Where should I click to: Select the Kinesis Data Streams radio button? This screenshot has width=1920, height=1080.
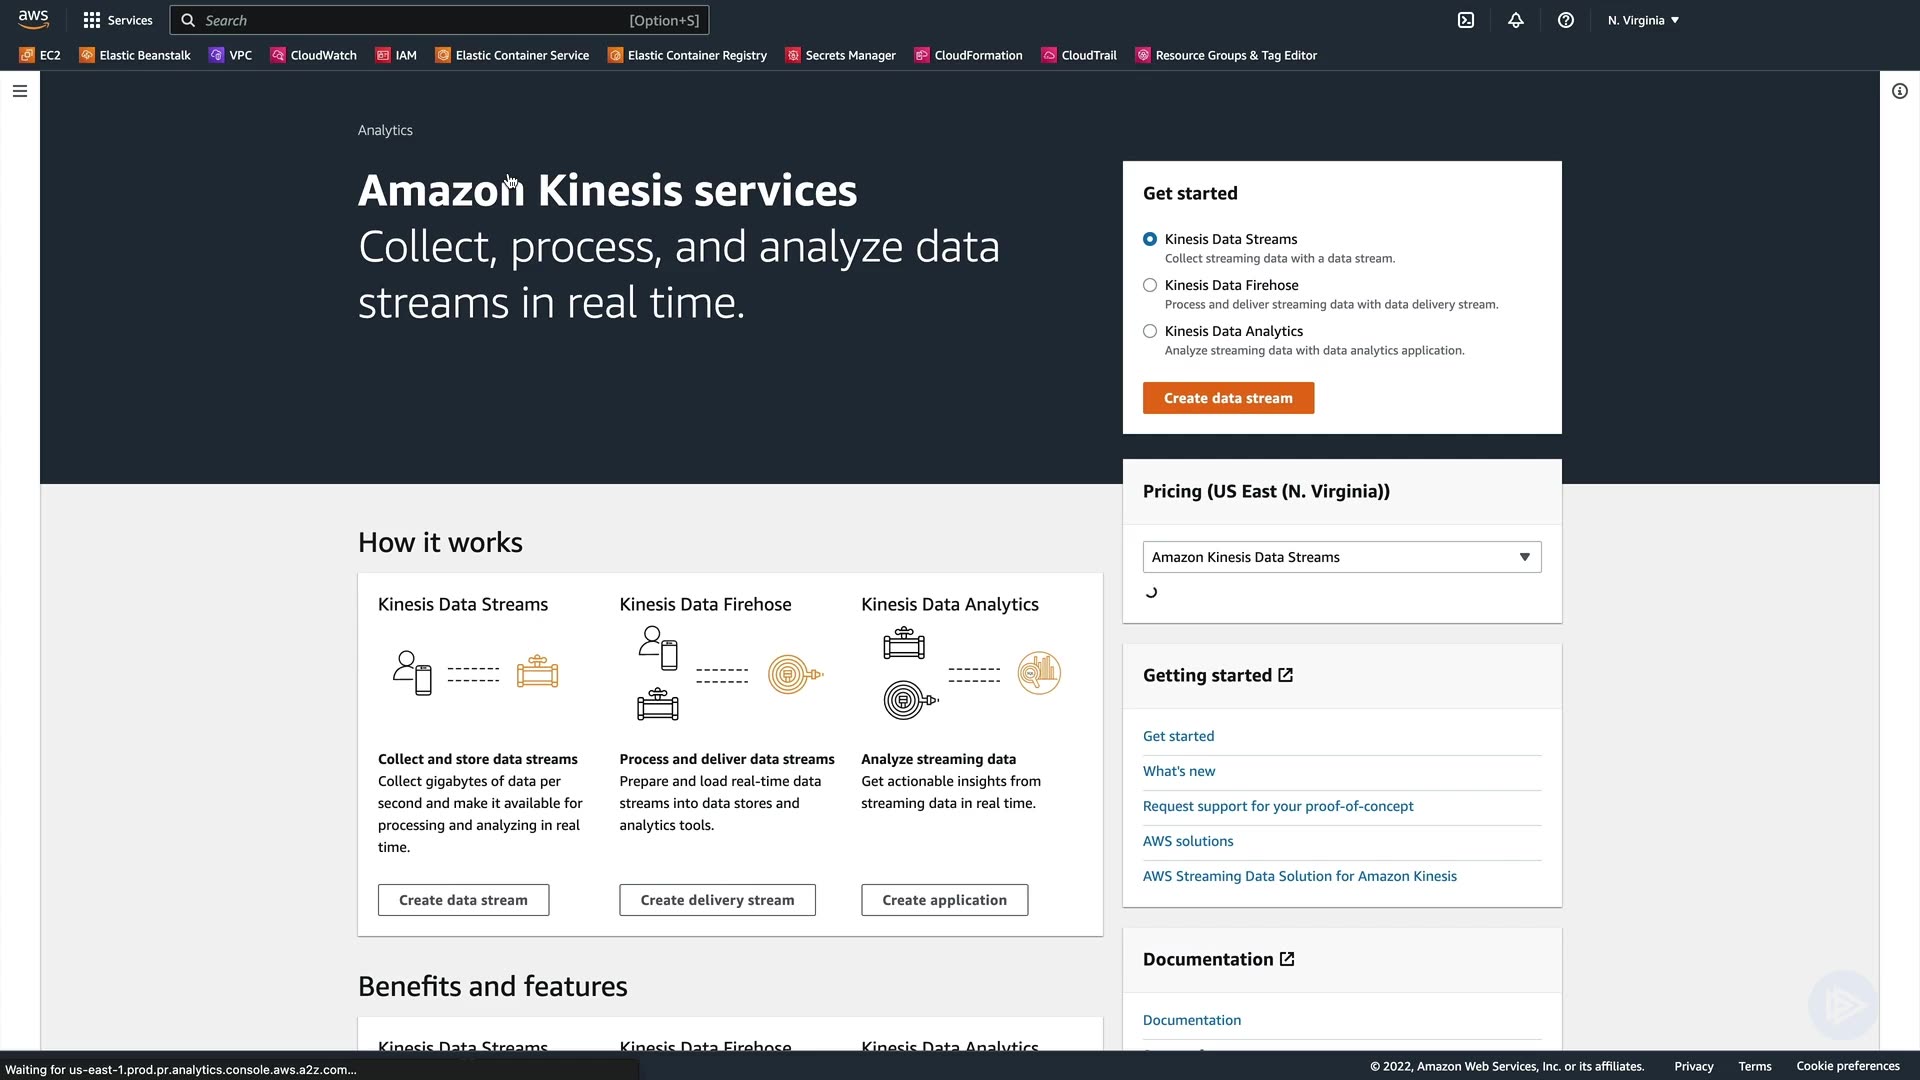pos(1150,239)
